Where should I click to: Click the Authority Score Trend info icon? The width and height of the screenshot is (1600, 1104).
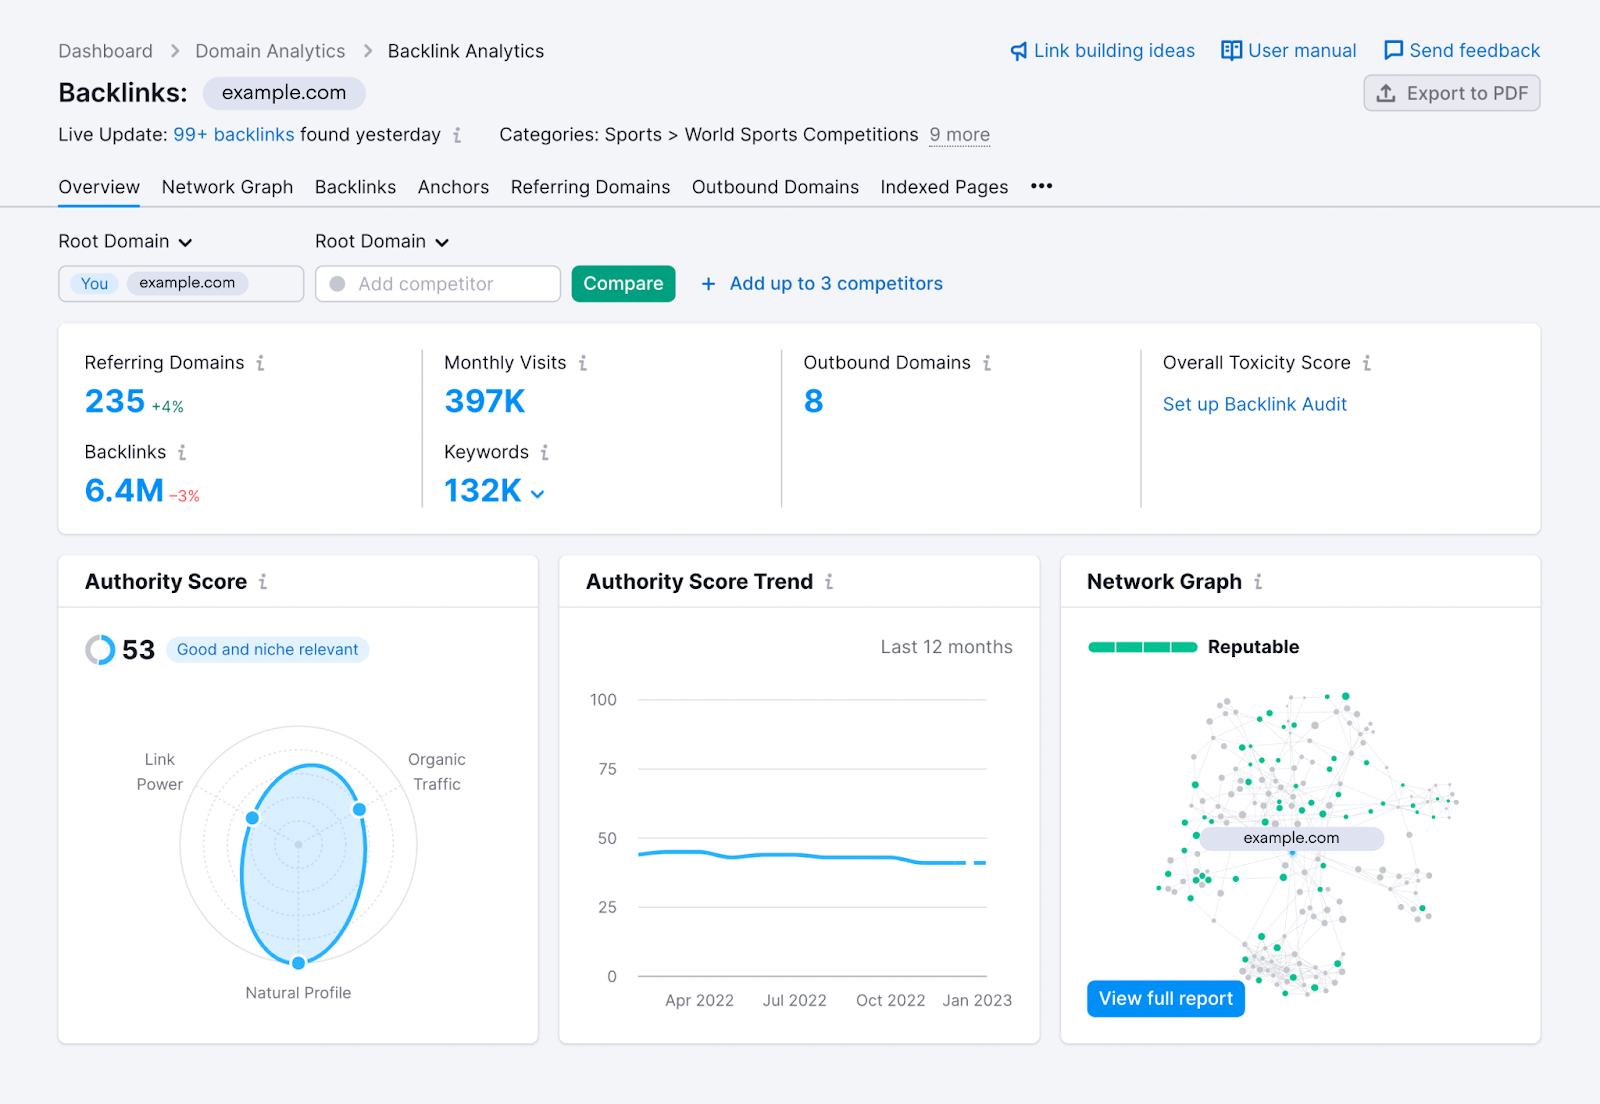coord(829,582)
